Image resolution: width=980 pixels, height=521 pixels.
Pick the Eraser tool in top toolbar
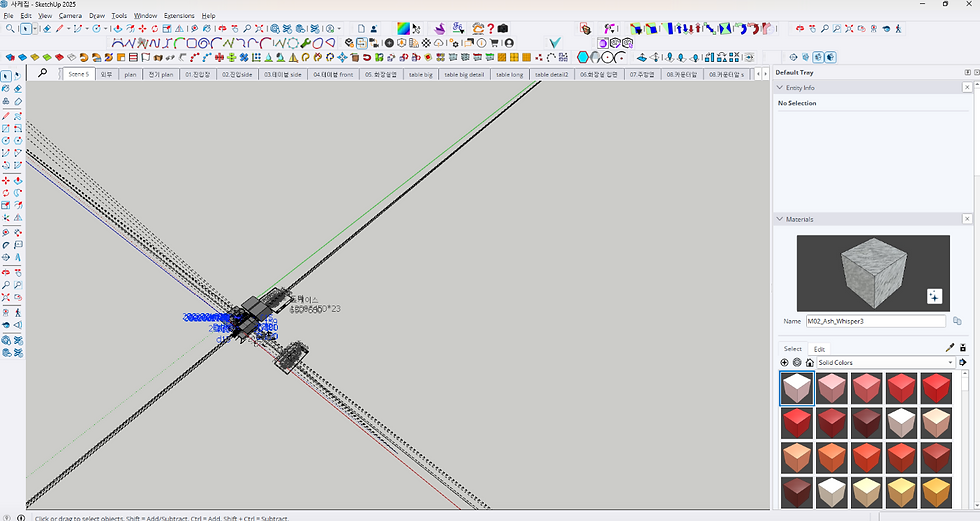[x=47, y=29]
